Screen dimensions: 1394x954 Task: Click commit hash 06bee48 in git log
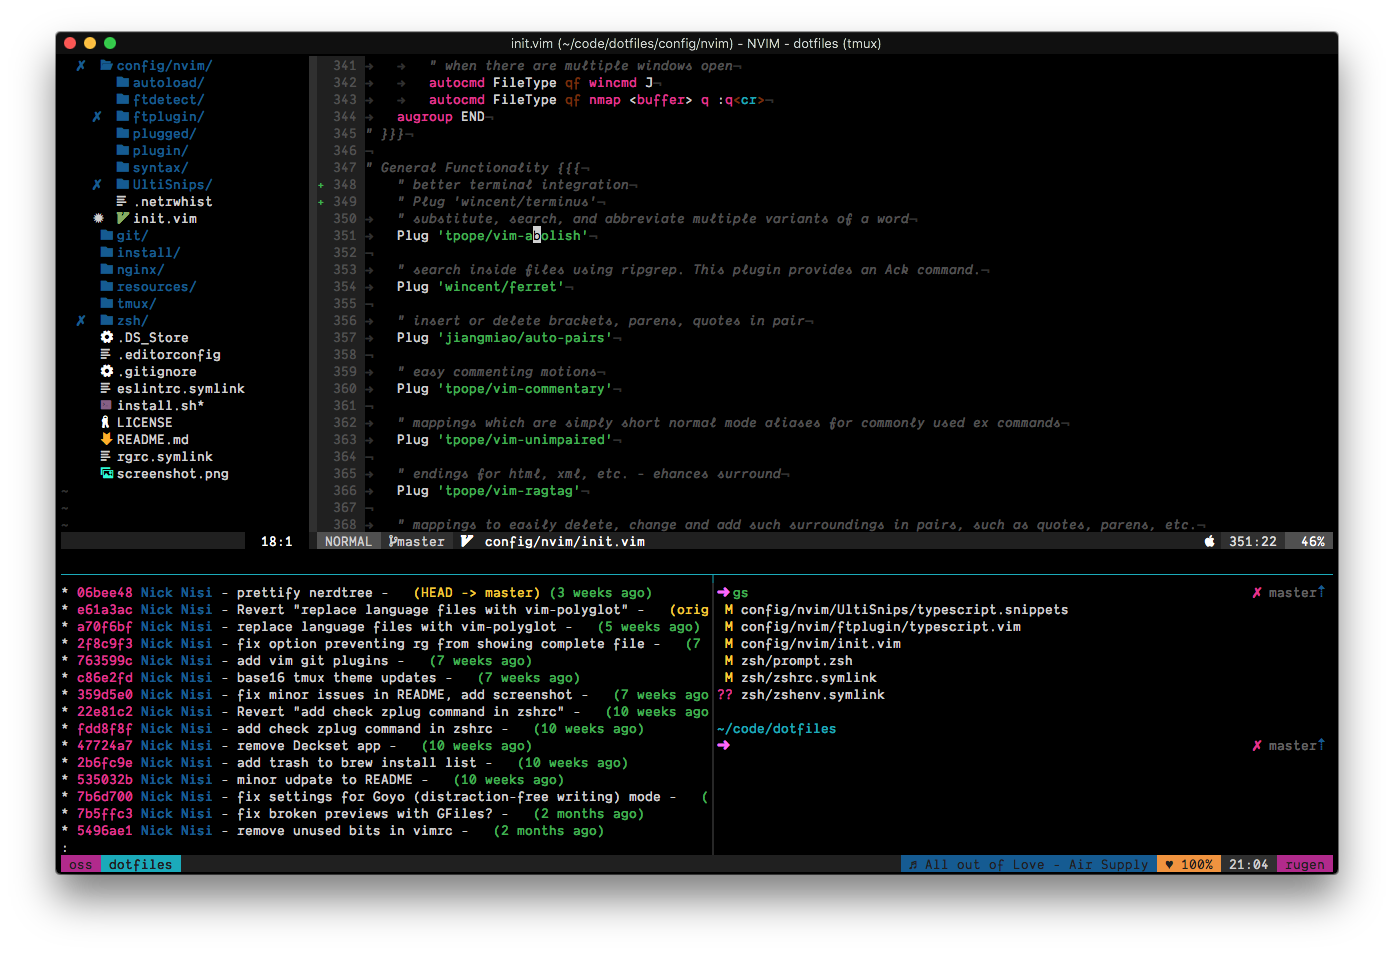coord(104,593)
